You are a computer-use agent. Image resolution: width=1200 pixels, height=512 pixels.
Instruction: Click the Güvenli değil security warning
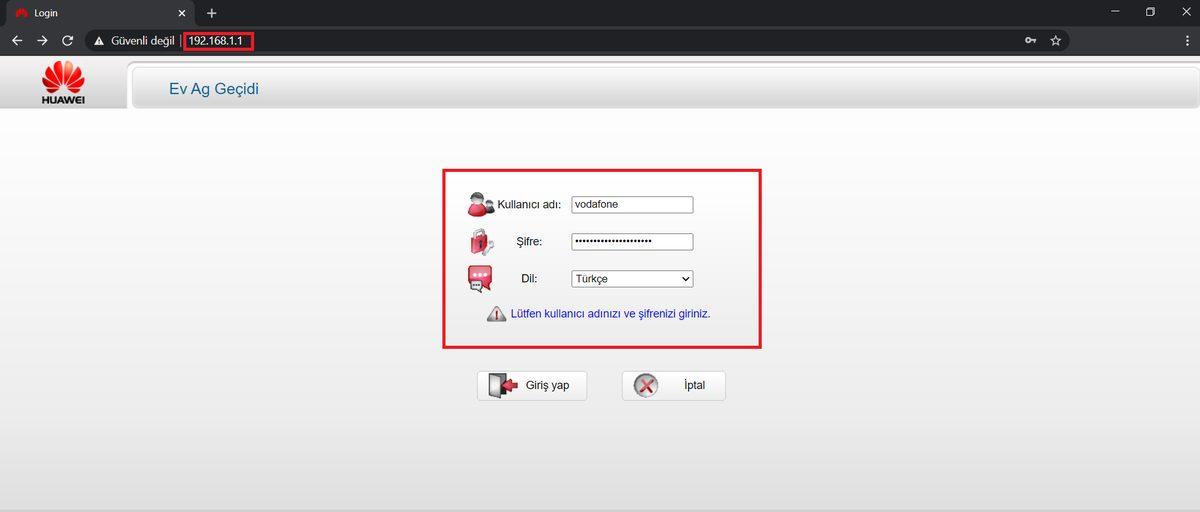(x=134, y=41)
